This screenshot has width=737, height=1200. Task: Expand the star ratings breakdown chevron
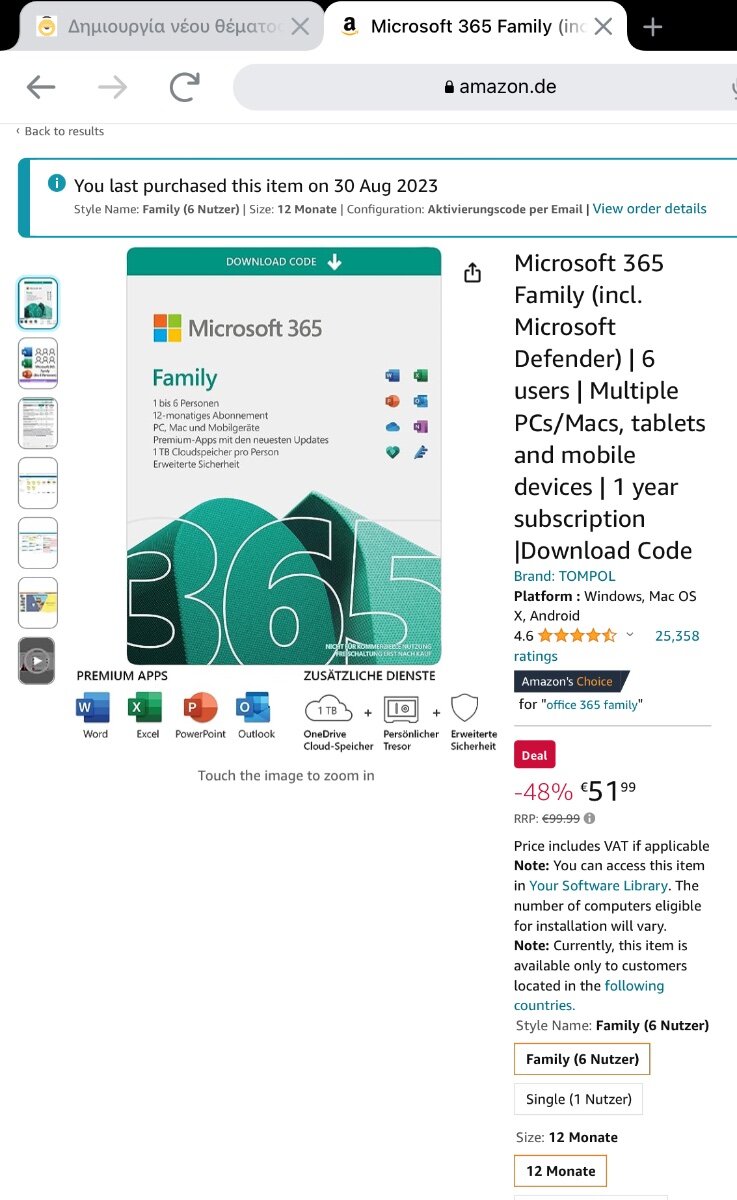(x=630, y=635)
